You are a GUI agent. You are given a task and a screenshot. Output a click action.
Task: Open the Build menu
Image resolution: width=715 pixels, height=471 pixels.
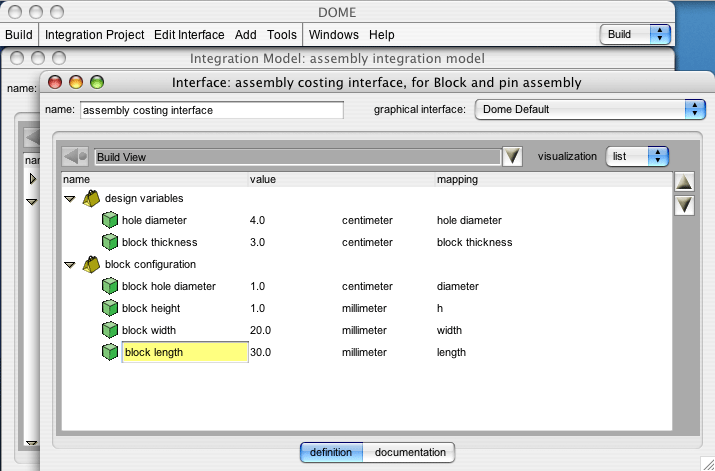19,35
